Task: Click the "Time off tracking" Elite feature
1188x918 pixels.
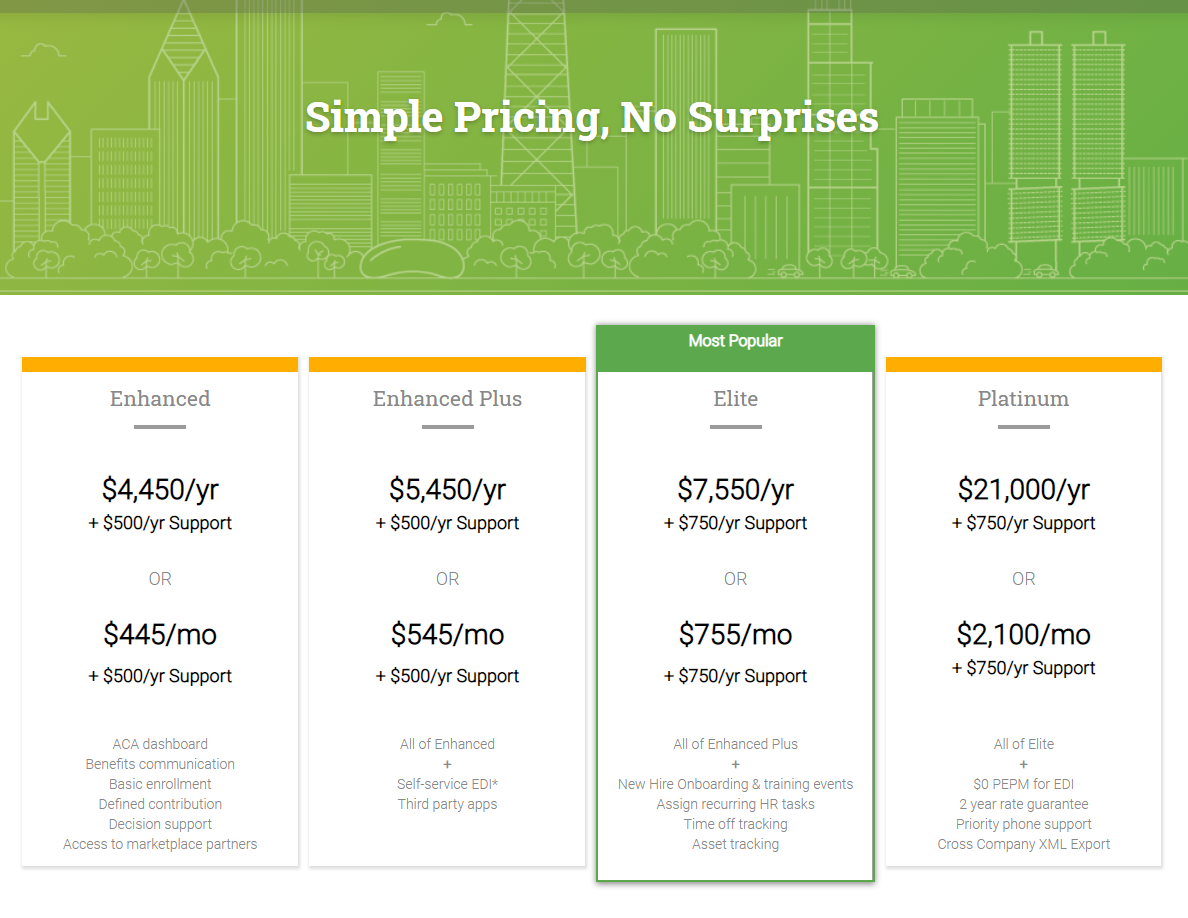Action: tap(735, 824)
